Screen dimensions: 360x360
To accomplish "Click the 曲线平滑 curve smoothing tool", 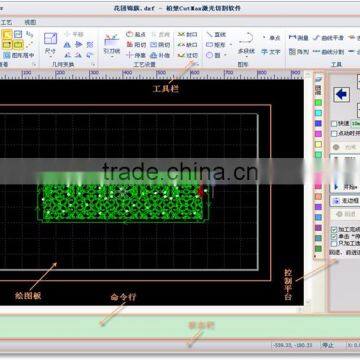I will tap(328, 38).
